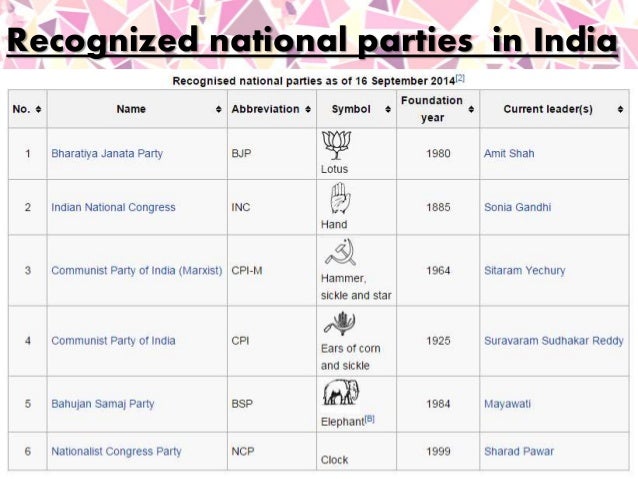Follow the Amit Shah leader link

tap(509, 153)
